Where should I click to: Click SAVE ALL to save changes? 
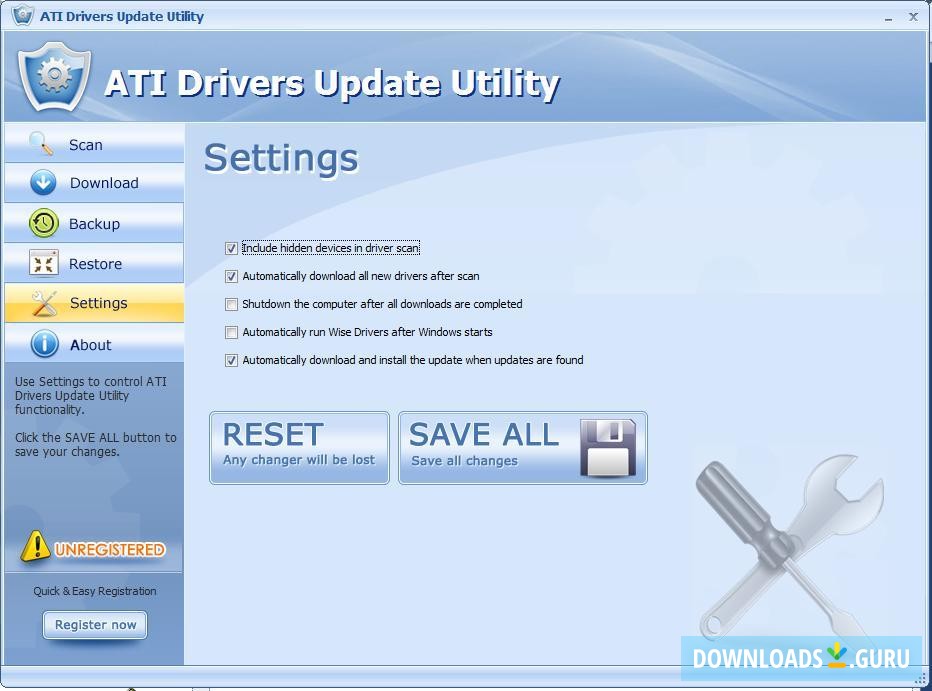click(x=520, y=447)
